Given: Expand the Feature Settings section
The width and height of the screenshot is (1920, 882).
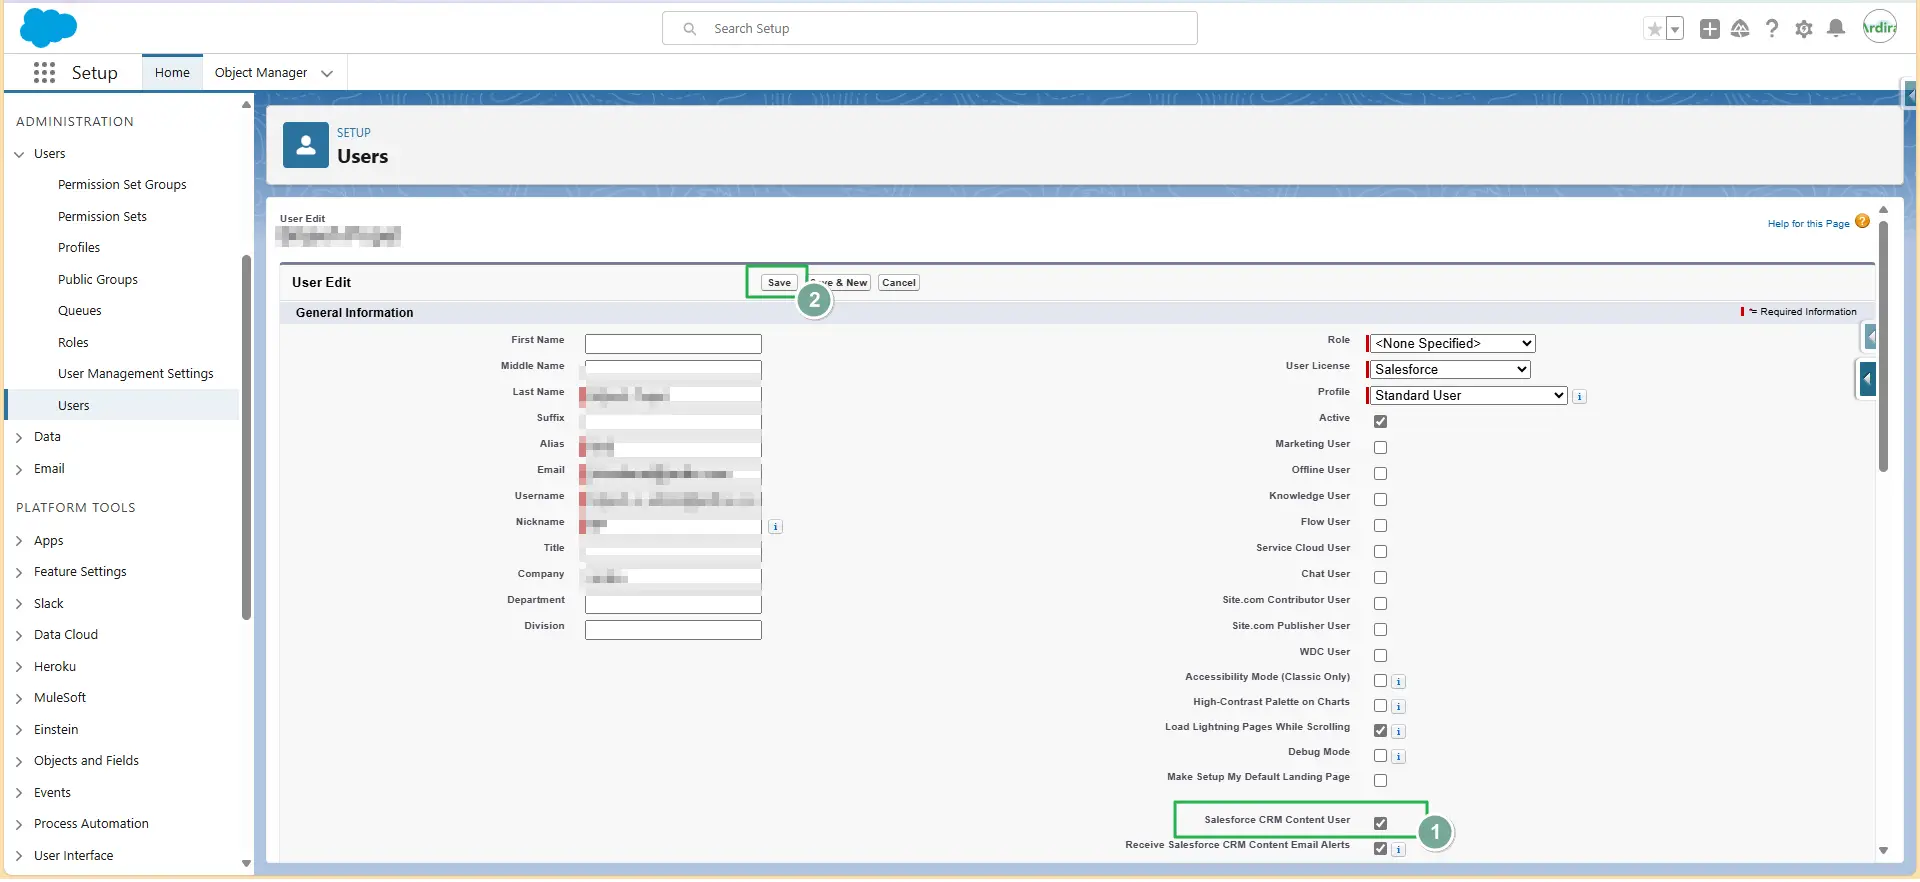Looking at the screenshot, I should (19, 573).
